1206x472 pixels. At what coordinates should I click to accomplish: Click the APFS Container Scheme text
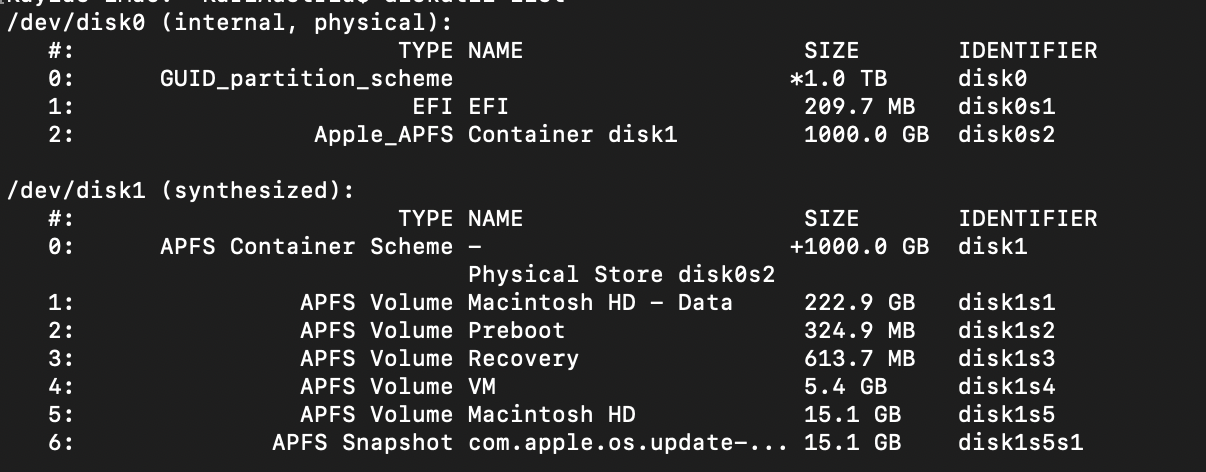coord(306,246)
